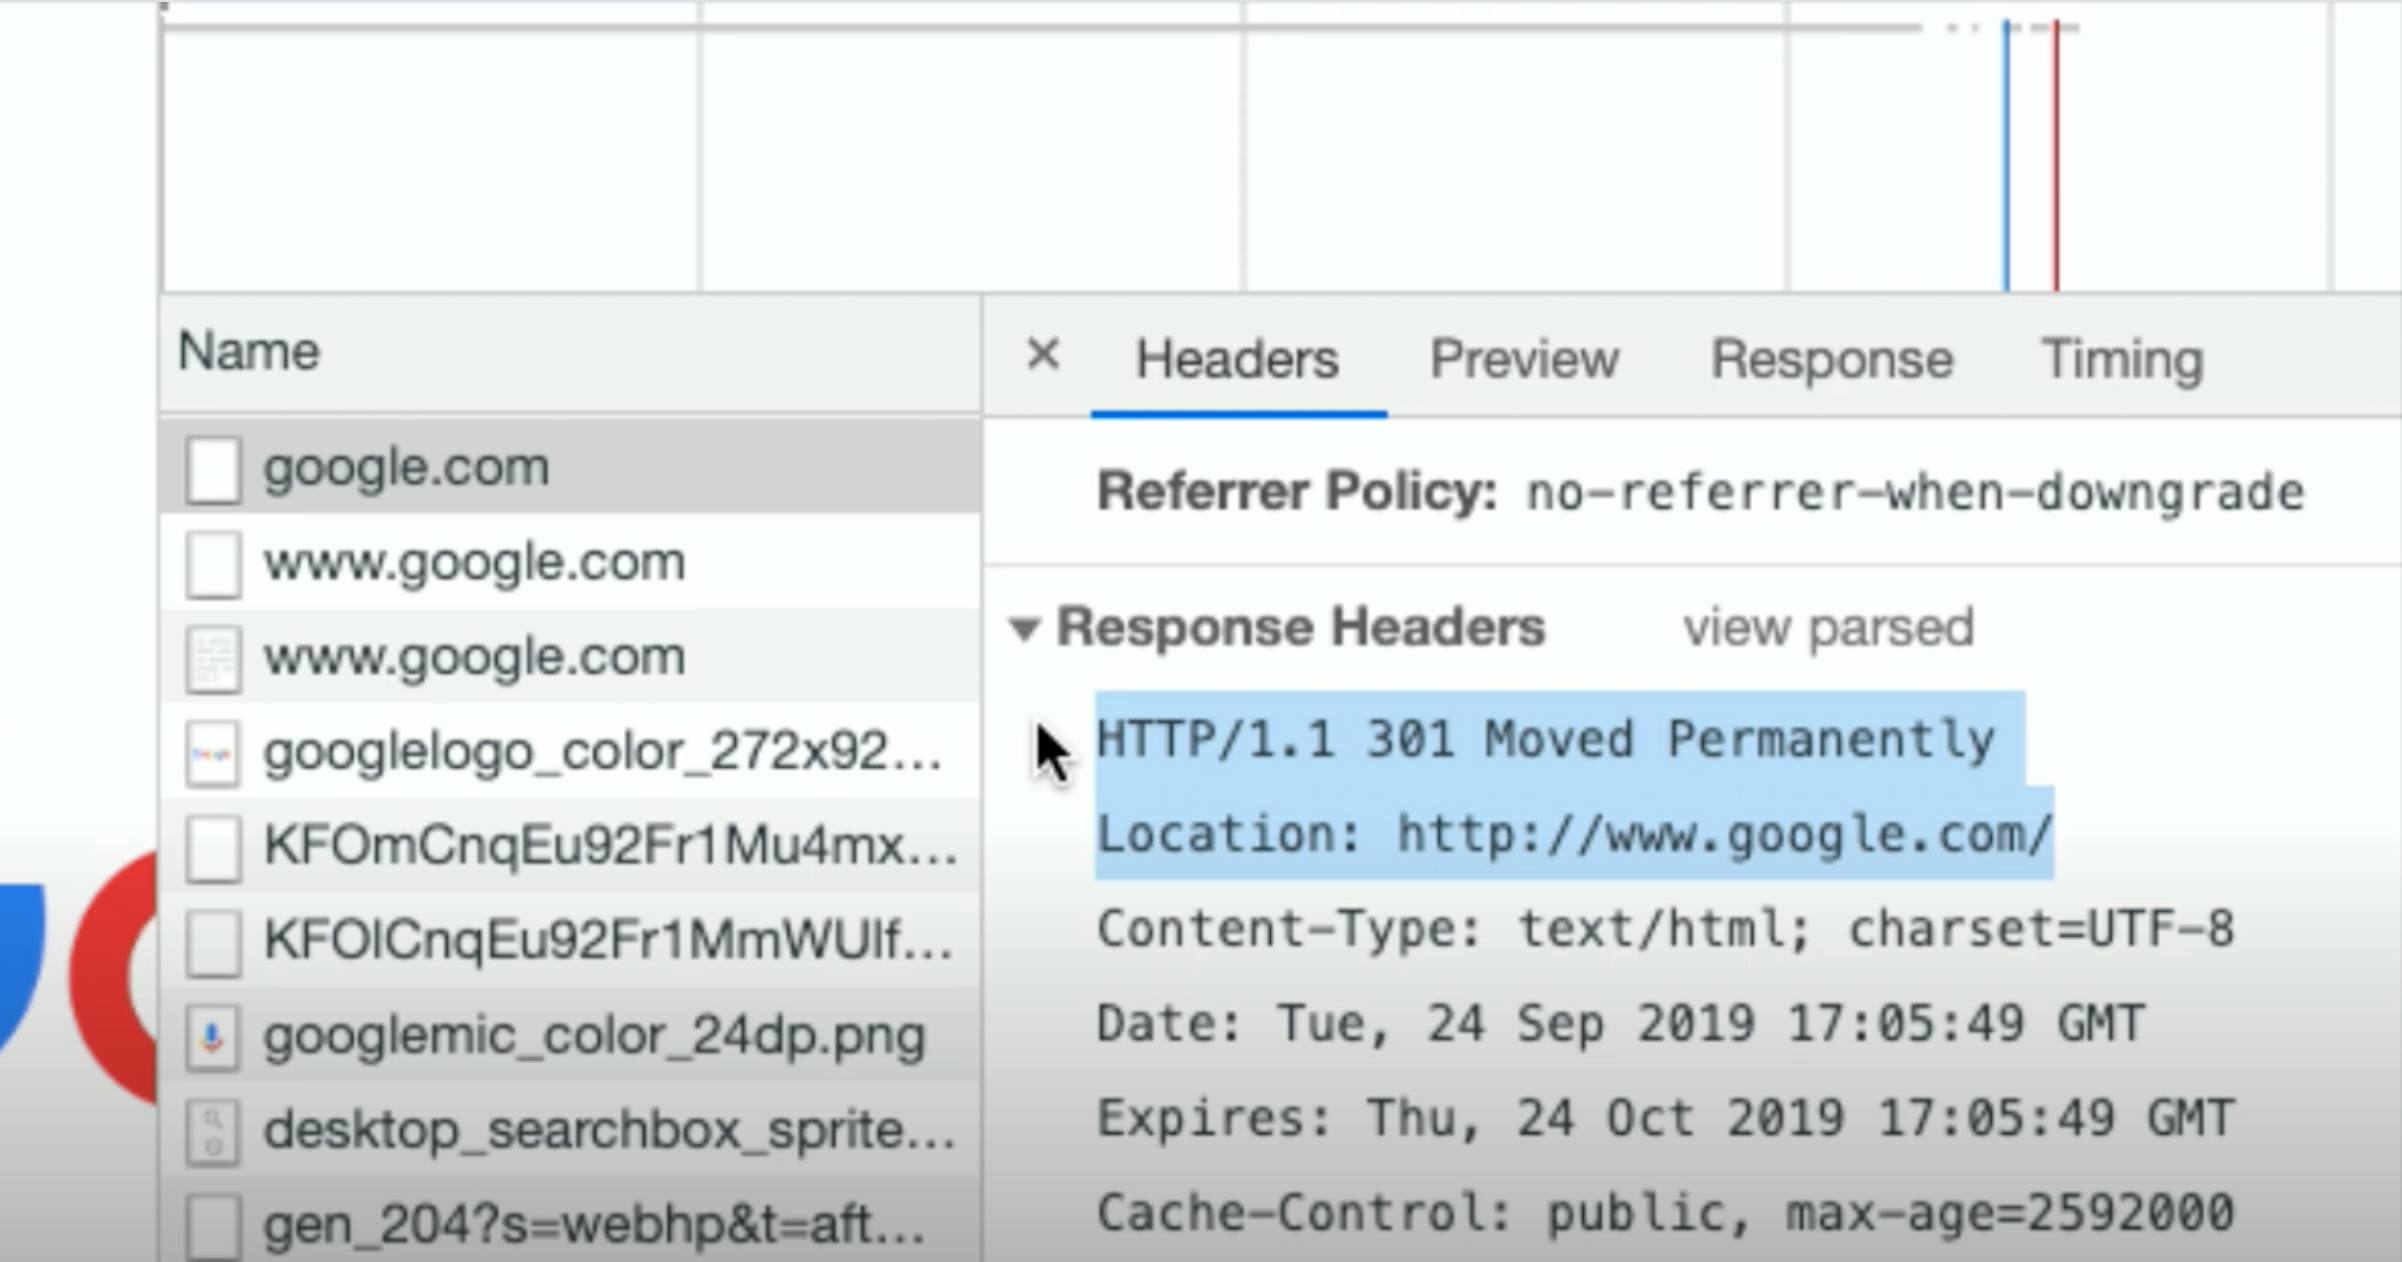Image resolution: width=2402 pixels, height=1262 pixels.
Task: Collapse the Response Headers section
Action: pos(1024,629)
